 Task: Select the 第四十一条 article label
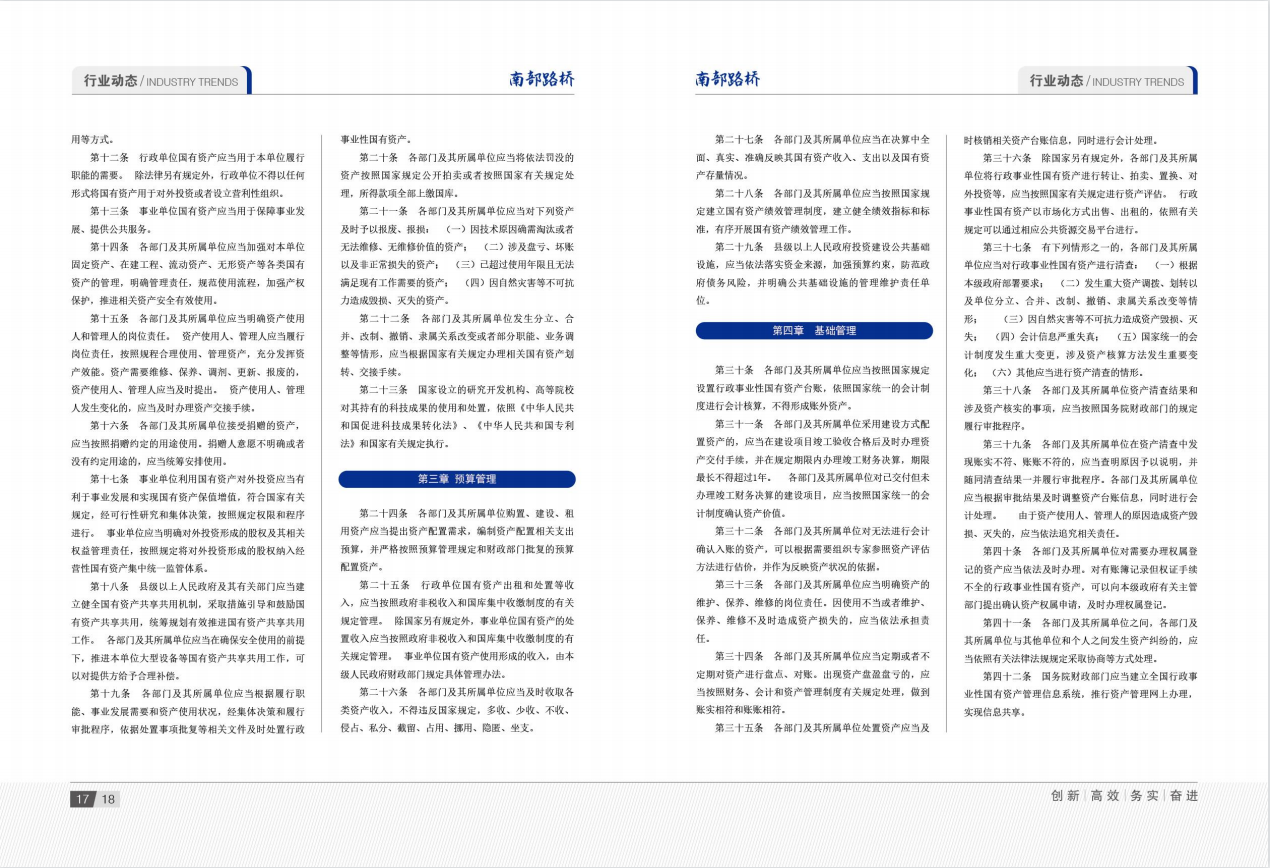coord(1008,622)
